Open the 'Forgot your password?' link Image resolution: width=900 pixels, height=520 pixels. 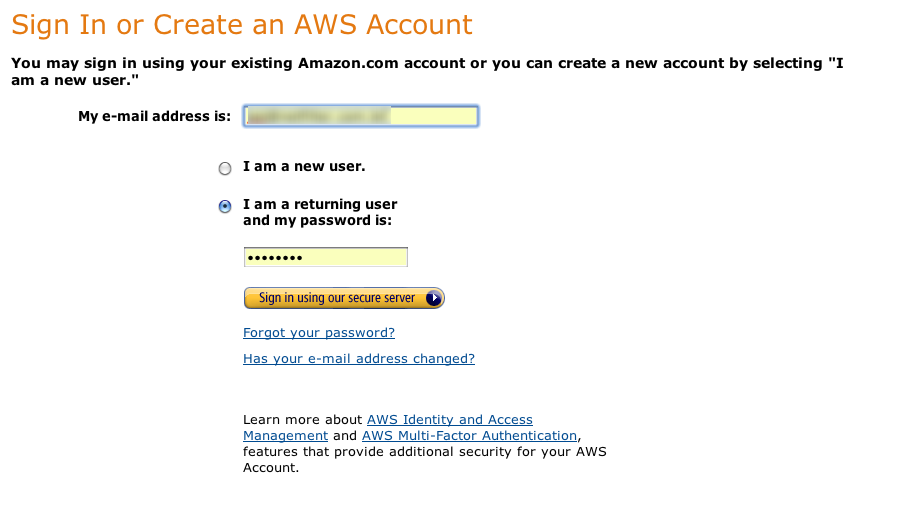tap(319, 333)
